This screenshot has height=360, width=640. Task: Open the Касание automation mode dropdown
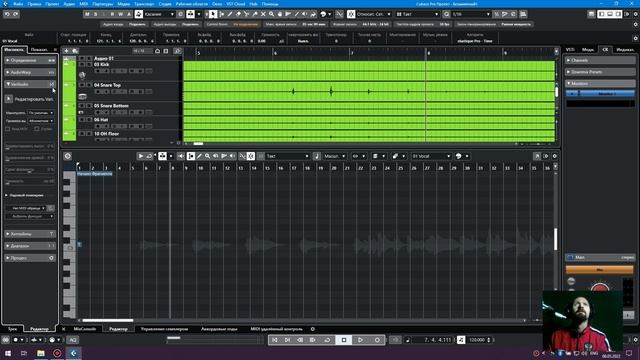tap(159, 14)
